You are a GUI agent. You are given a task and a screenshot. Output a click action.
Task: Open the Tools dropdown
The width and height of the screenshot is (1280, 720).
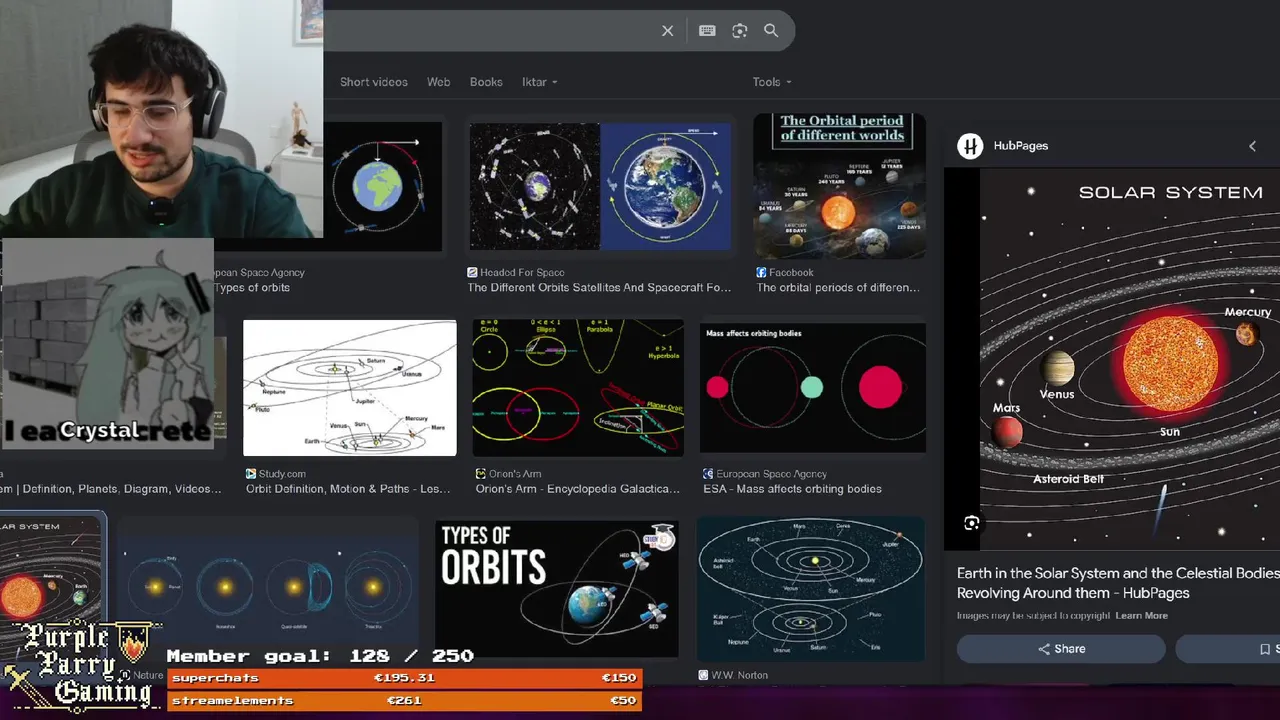(x=772, y=82)
